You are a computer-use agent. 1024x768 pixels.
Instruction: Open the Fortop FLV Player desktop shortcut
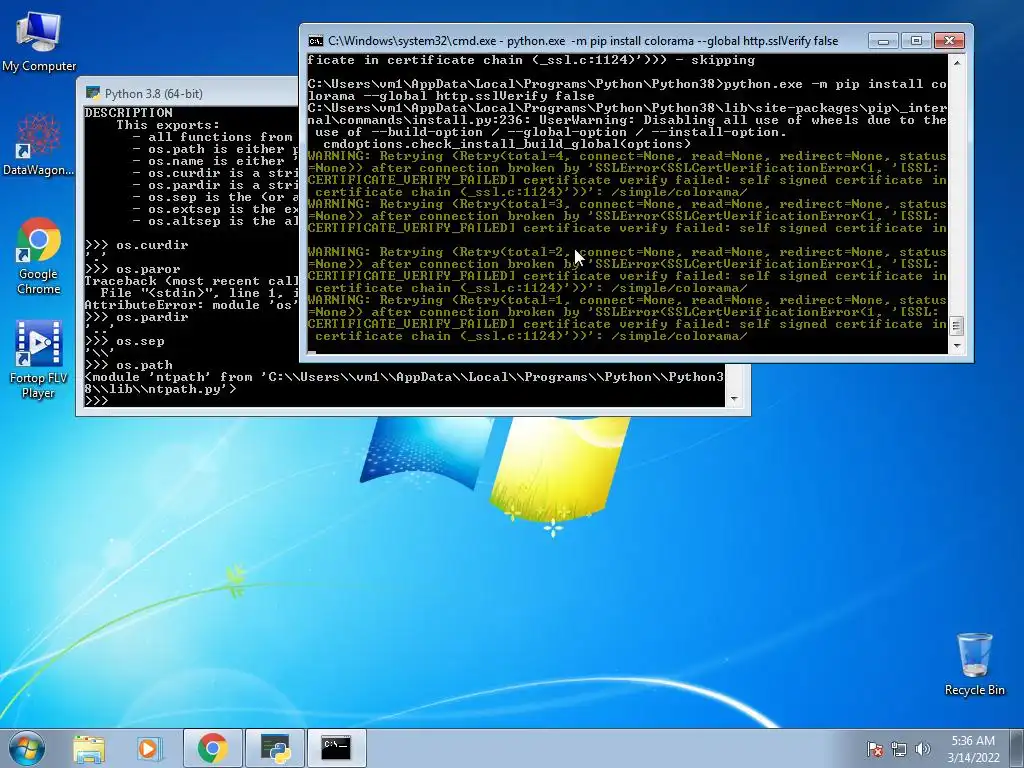point(39,359)
